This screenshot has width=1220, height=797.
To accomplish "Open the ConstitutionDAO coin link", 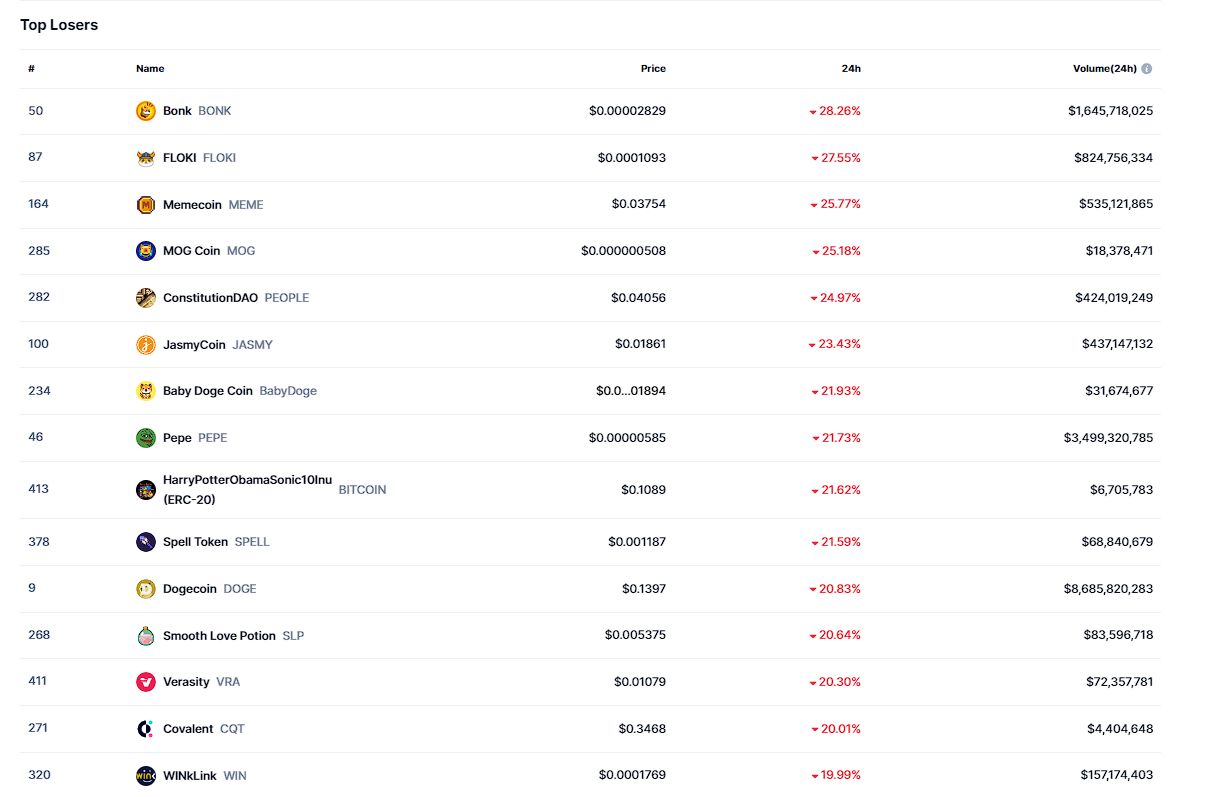I will (x=210, y=298).
